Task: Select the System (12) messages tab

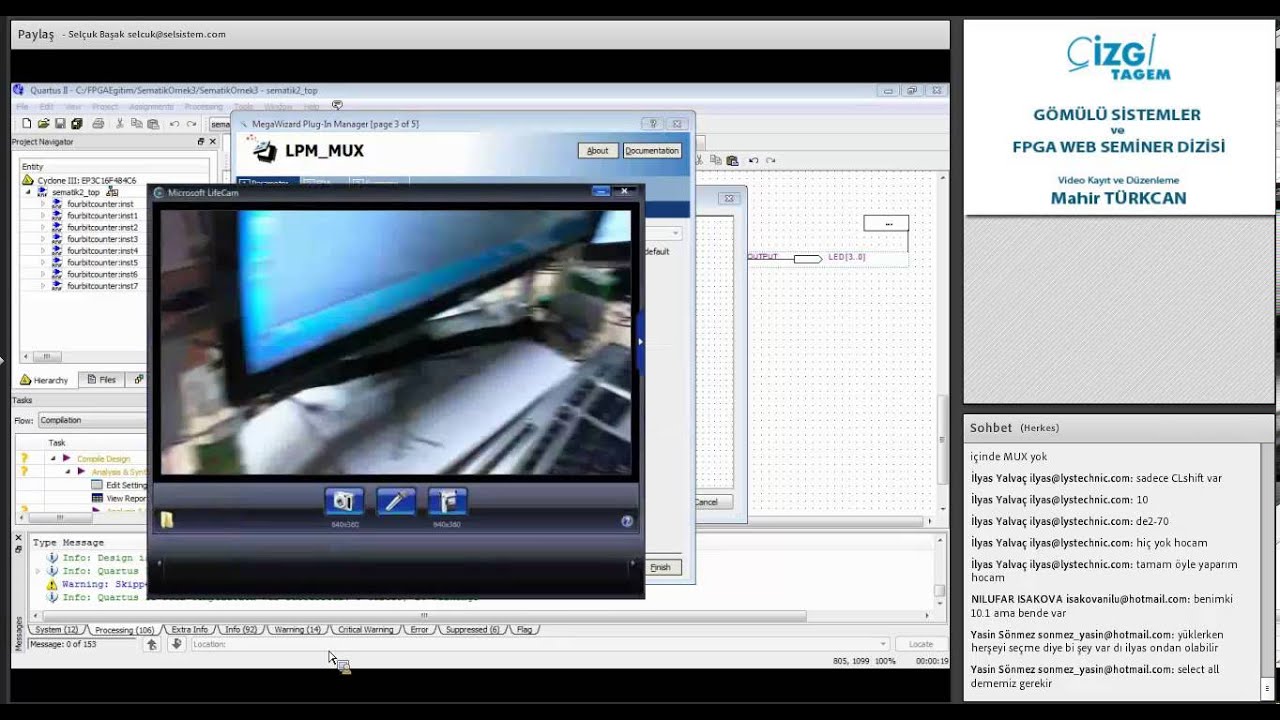Action: pyautogui.click(x=56, y=630)
